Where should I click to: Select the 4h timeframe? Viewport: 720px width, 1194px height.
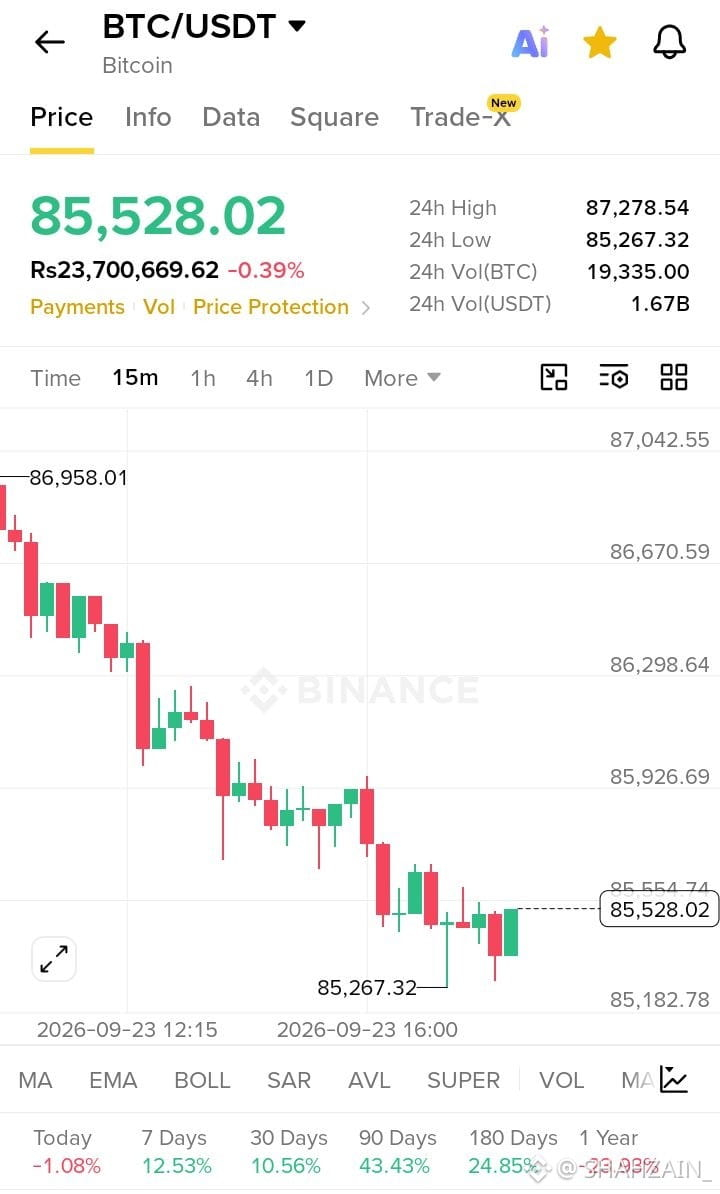pos(259,378)
